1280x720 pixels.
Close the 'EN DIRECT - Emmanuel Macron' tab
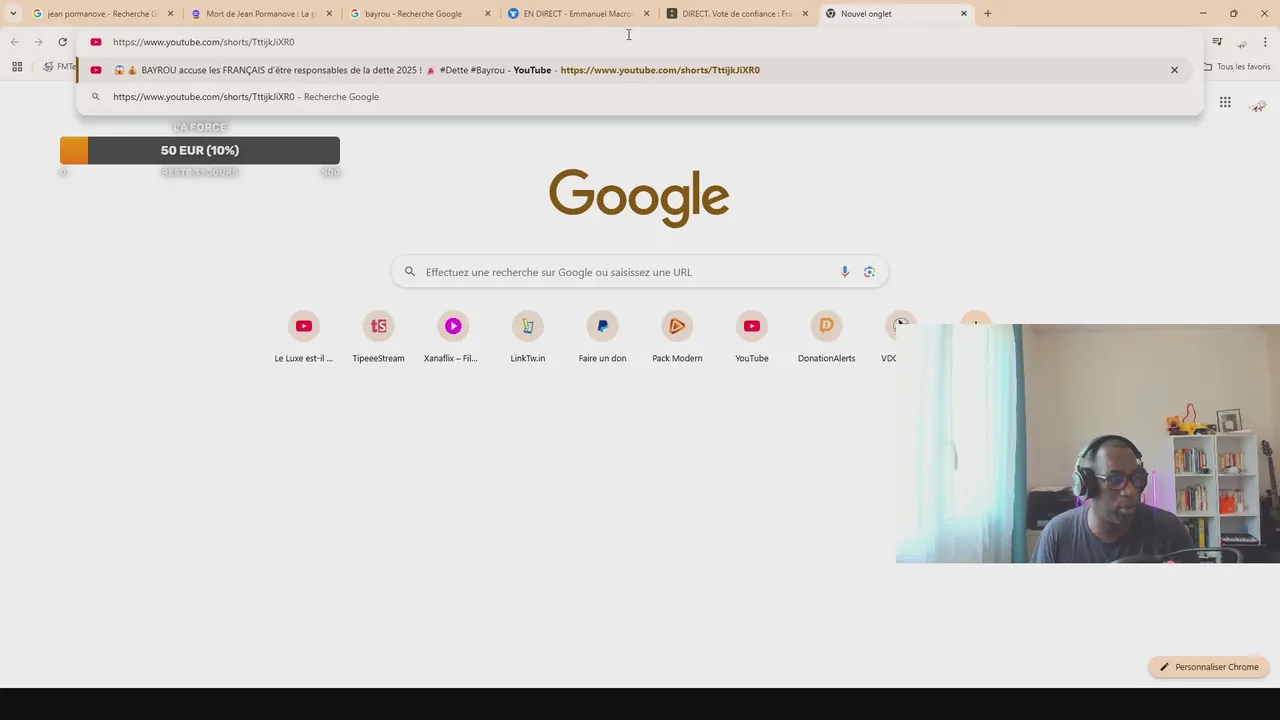646,14
